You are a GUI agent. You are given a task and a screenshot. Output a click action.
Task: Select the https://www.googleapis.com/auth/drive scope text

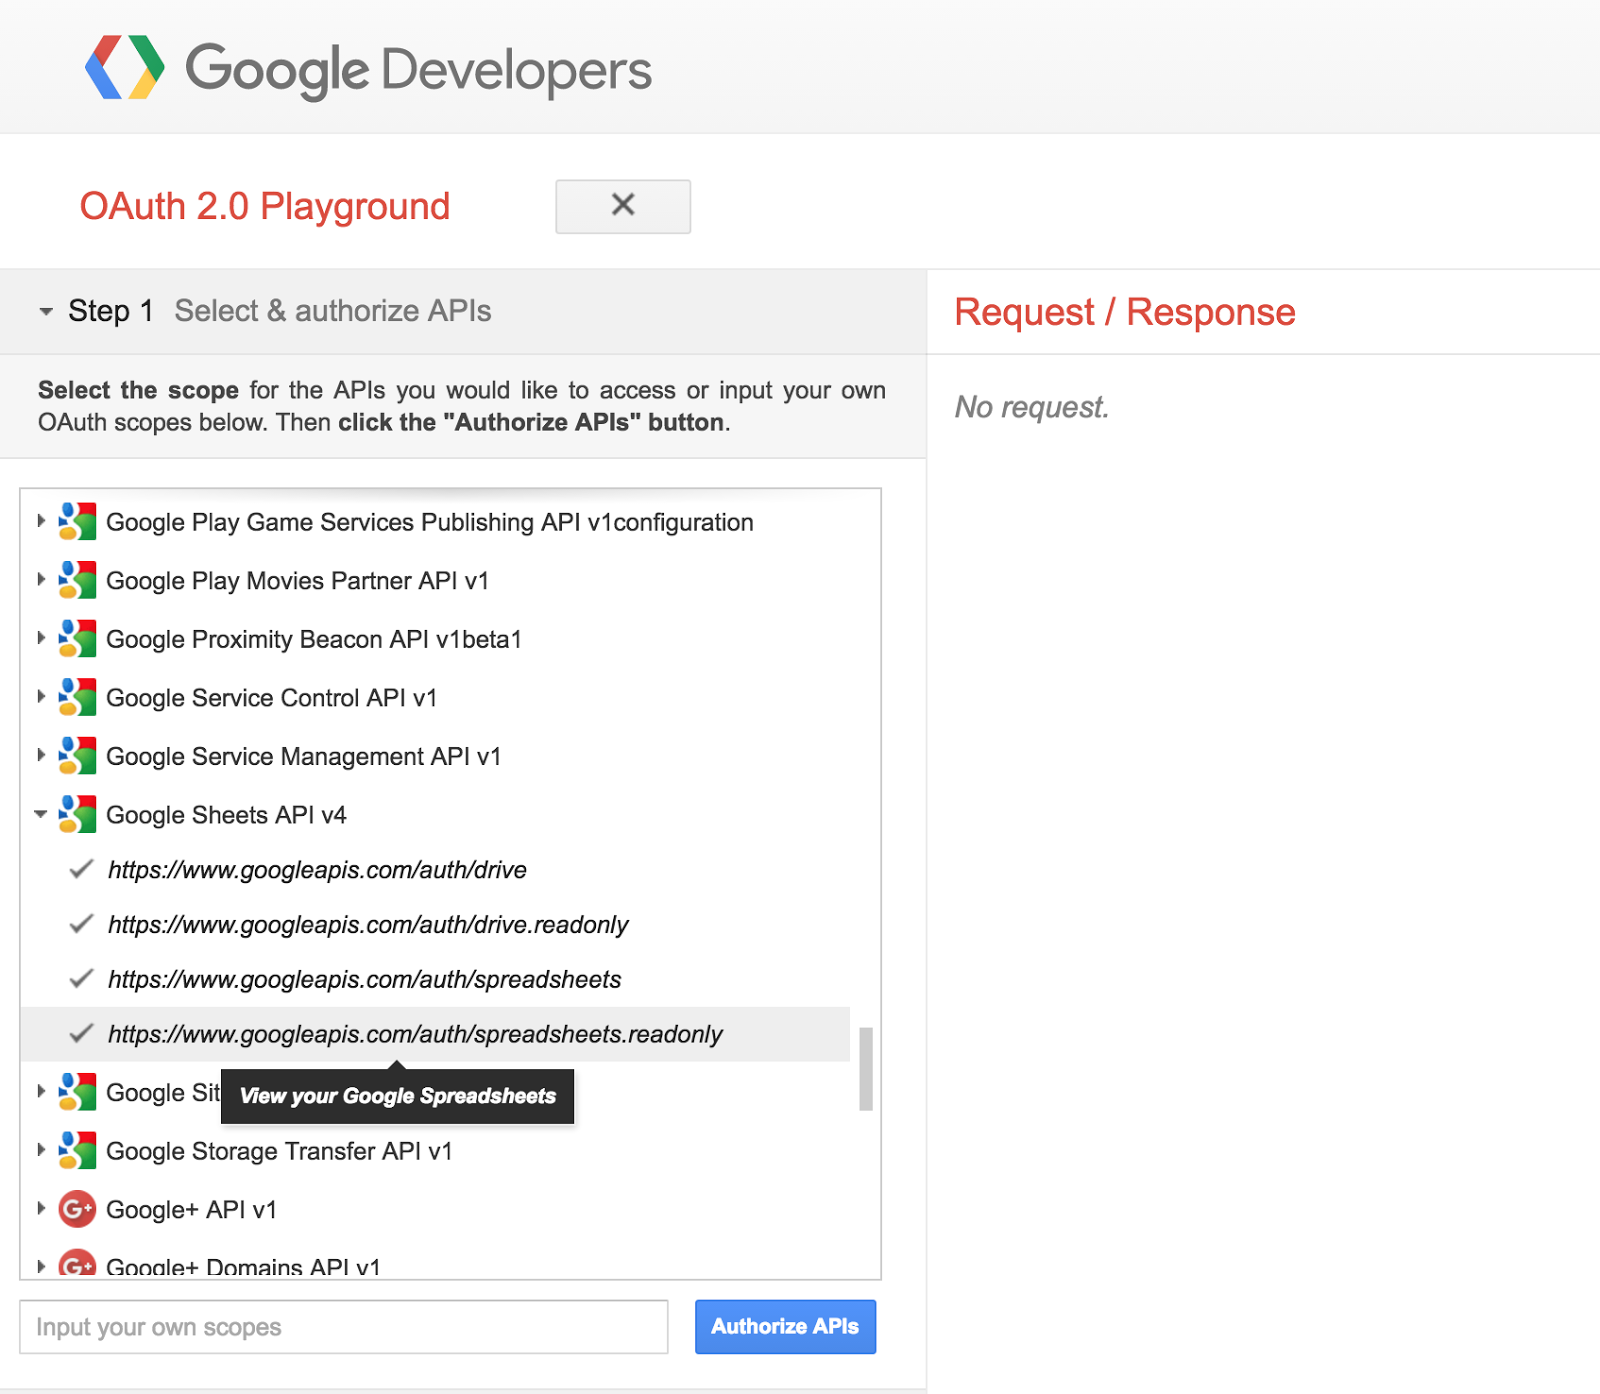coord(317,870)
